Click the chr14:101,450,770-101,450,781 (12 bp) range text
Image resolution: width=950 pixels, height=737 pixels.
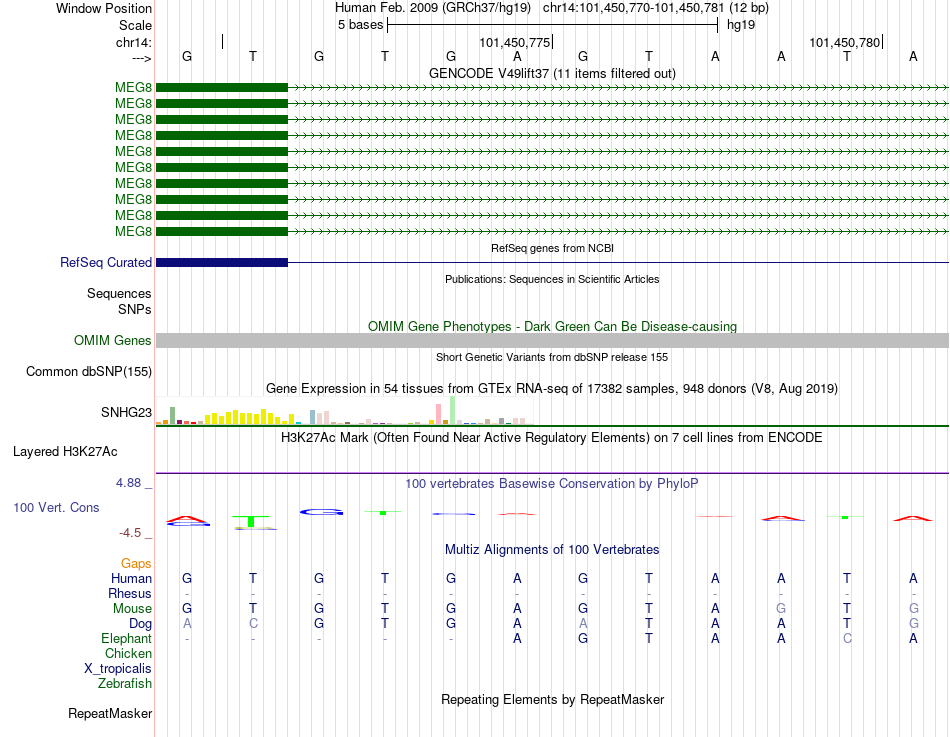[656, 8]
